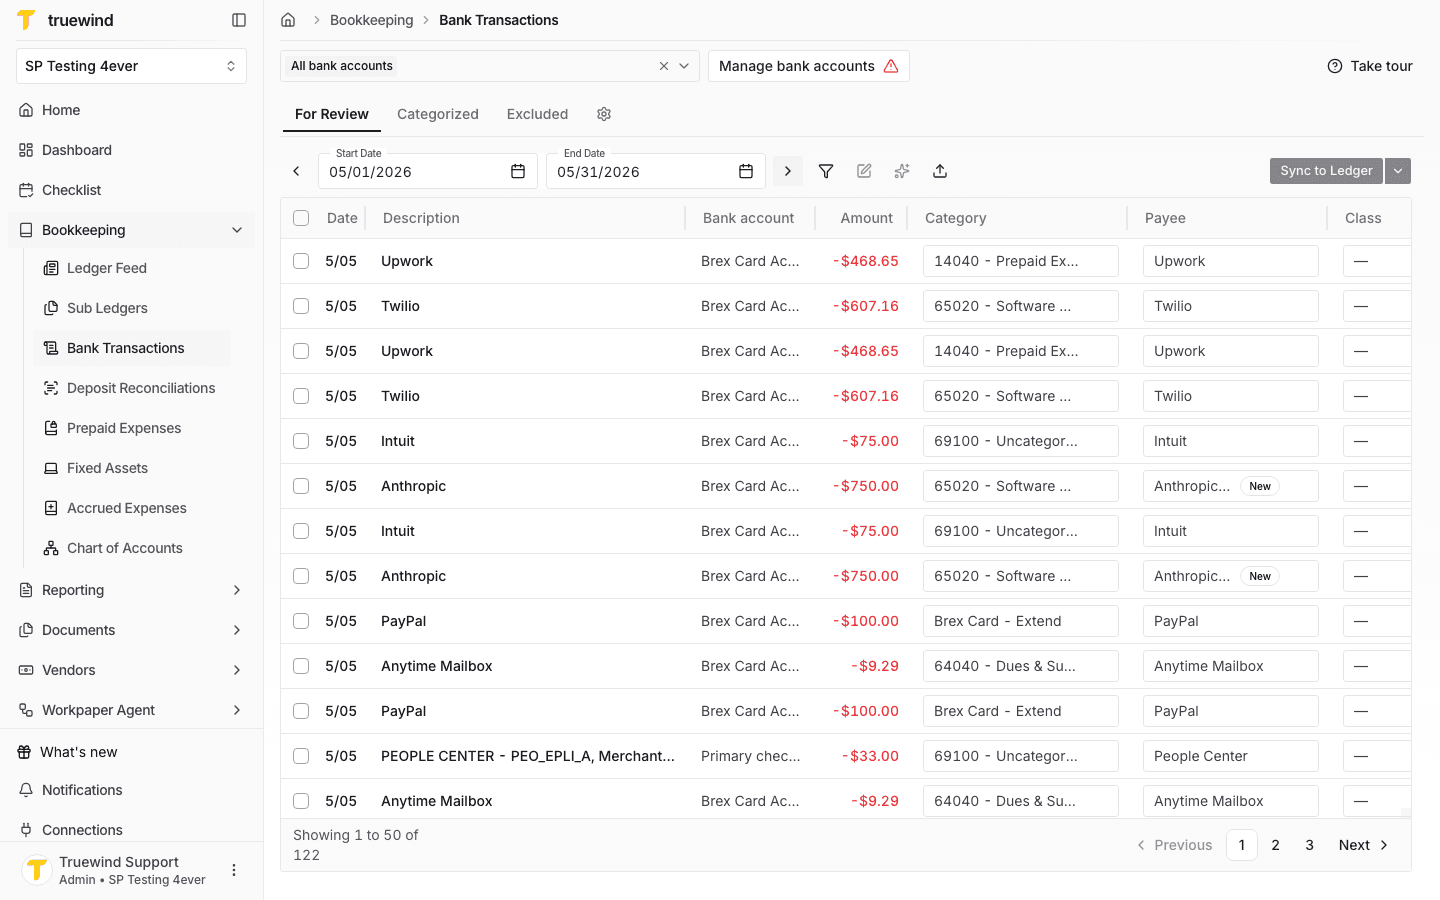This screenshot has height=900, width=1440.
Task: Check first Twilio -$607.16 row checkbox
Action: [x=301, y=306]
